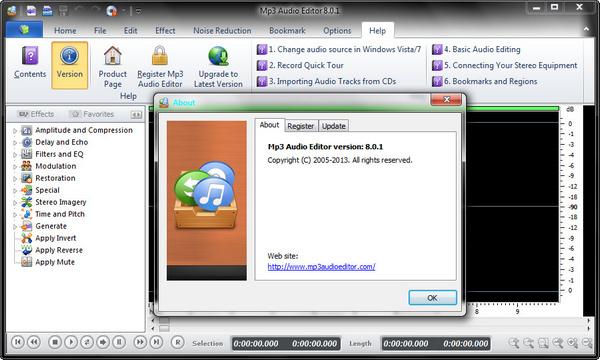Expand the Filters and EQ tree node

click(x=15, y=155)
